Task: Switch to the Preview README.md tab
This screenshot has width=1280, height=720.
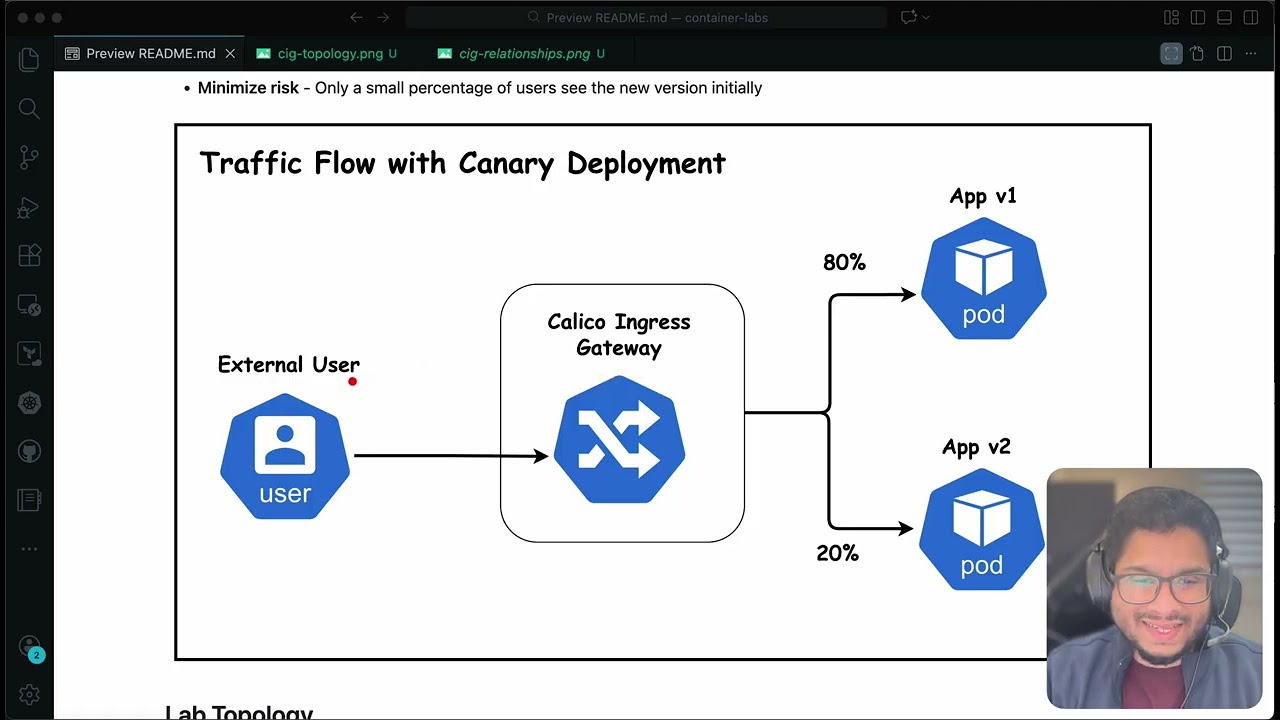Action: [150, 54]
